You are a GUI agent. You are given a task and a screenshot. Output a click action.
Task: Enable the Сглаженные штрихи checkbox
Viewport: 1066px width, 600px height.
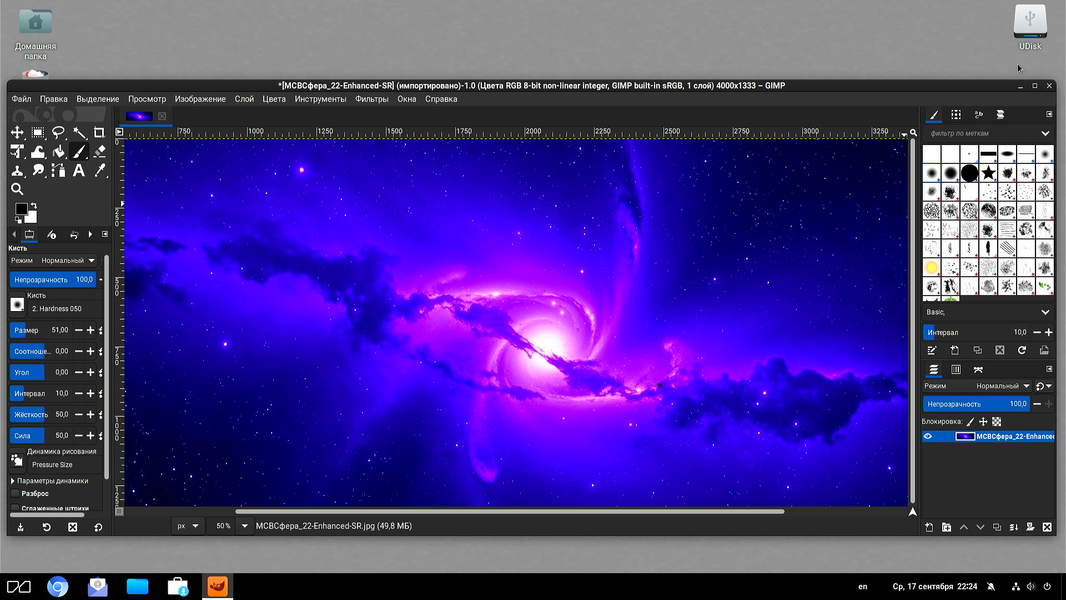tap(15, 508)
